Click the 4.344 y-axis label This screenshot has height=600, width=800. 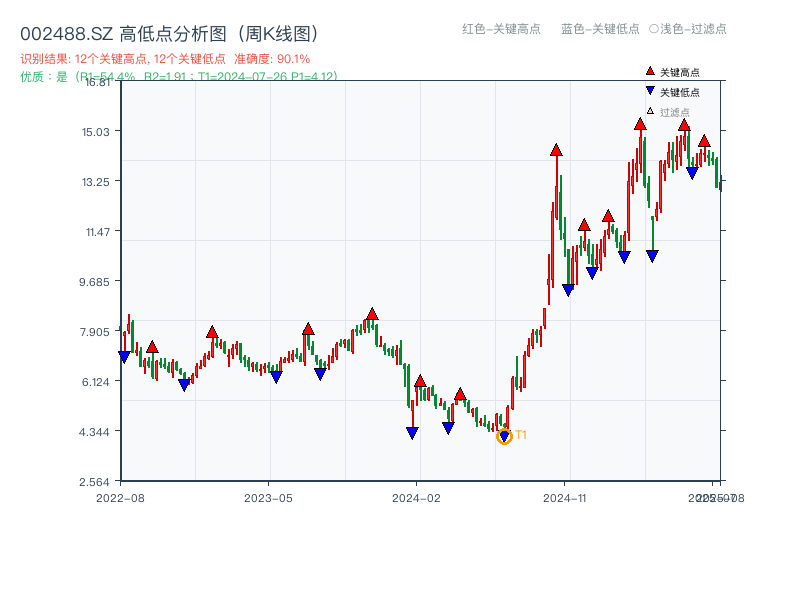94,432
